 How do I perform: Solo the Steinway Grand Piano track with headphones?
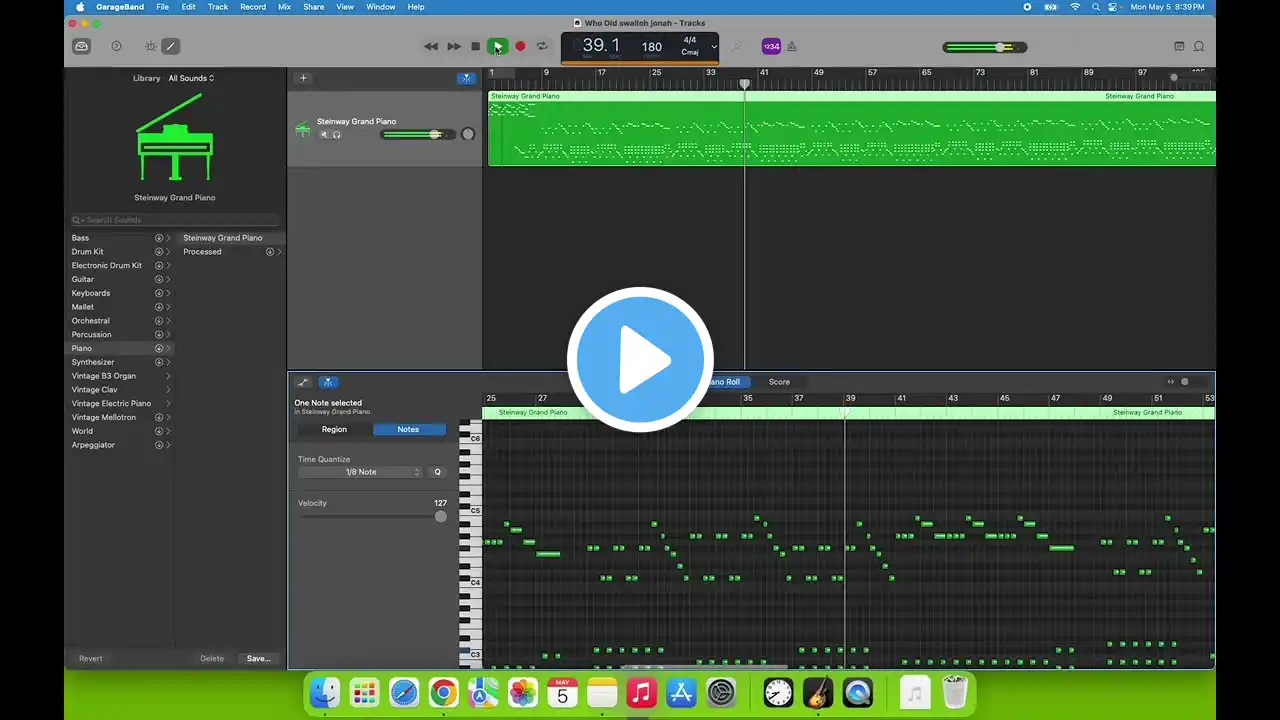pyautogui.click(x=336, y=134)
